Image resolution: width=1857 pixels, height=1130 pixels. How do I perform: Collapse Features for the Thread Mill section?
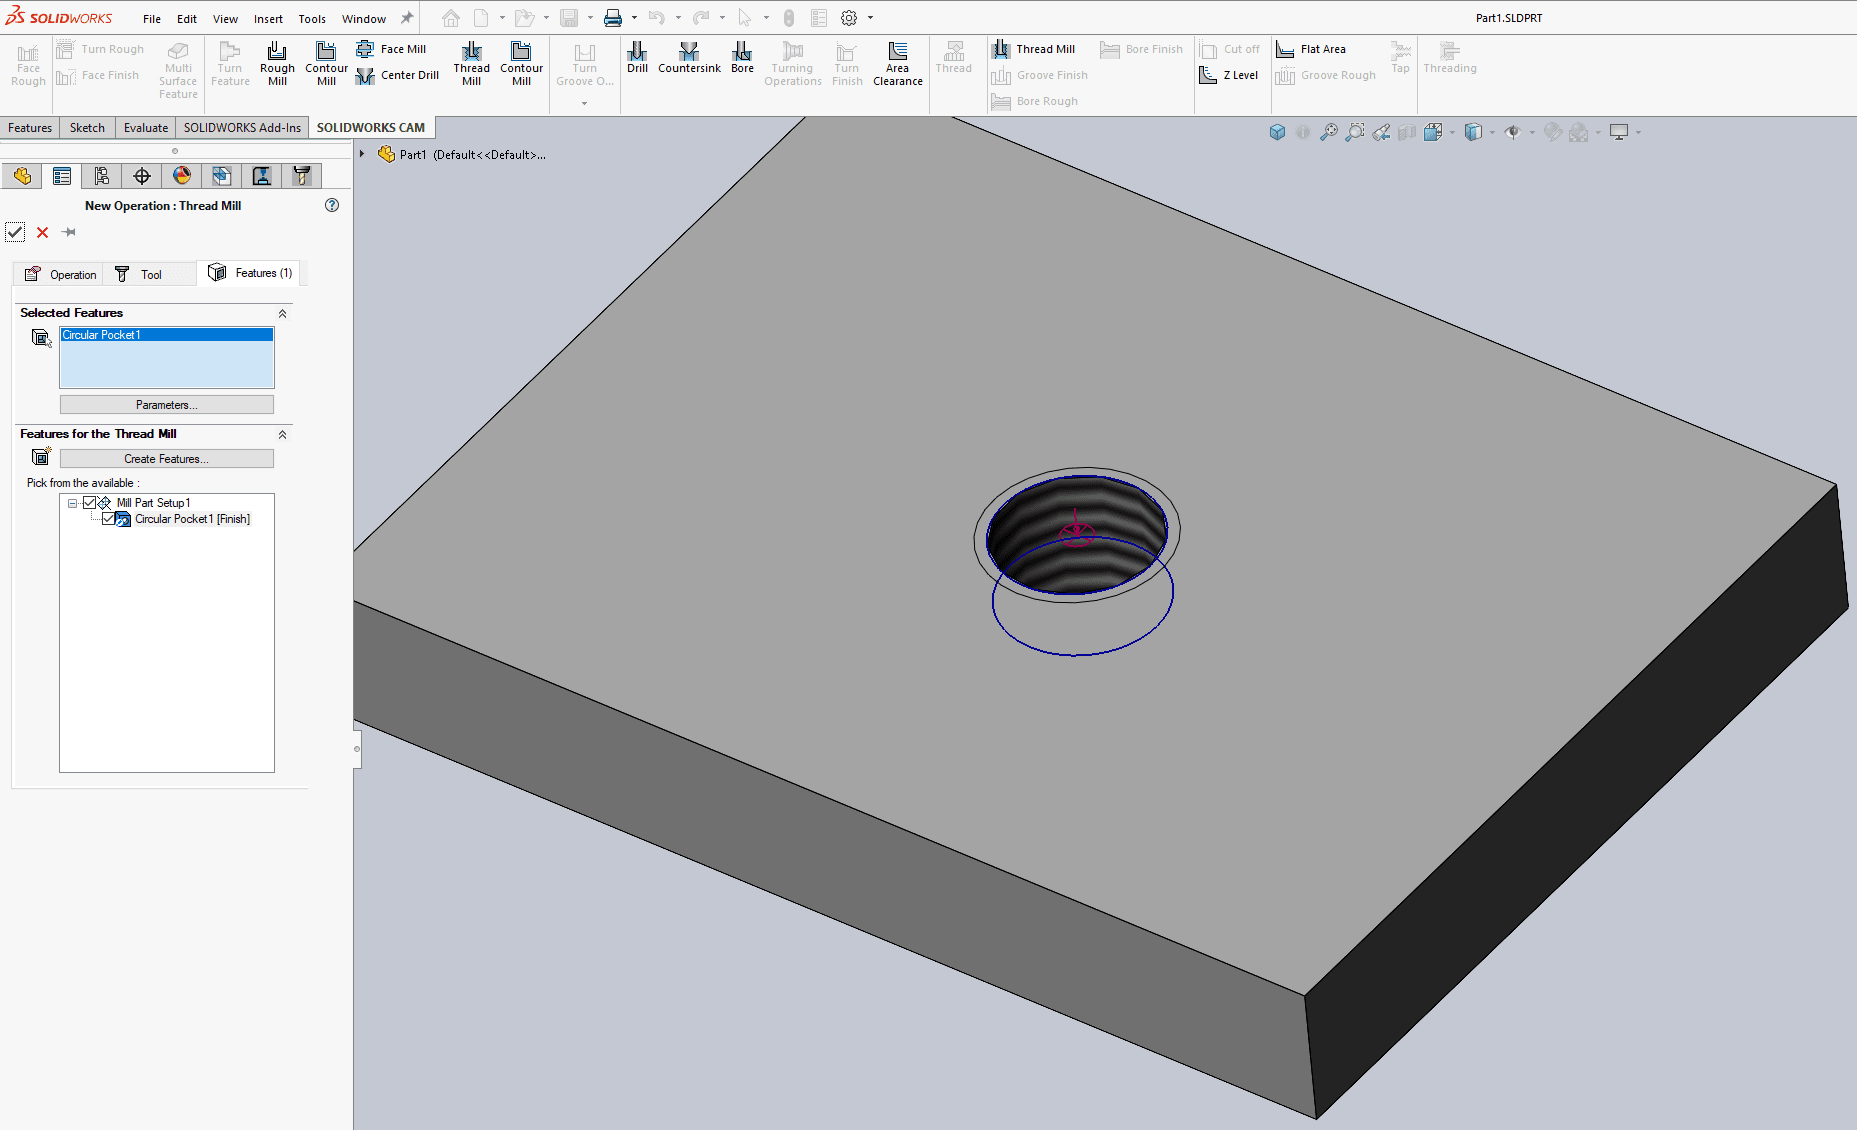coord(282,434)
